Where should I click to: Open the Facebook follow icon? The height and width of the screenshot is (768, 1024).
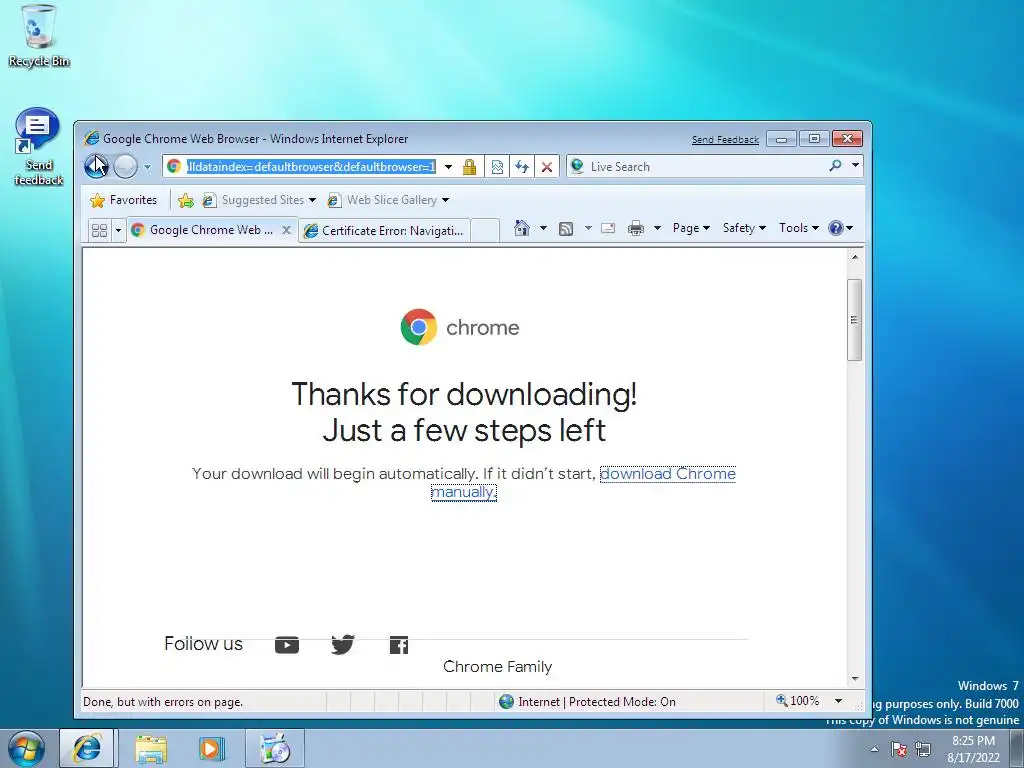coord(399,645)
